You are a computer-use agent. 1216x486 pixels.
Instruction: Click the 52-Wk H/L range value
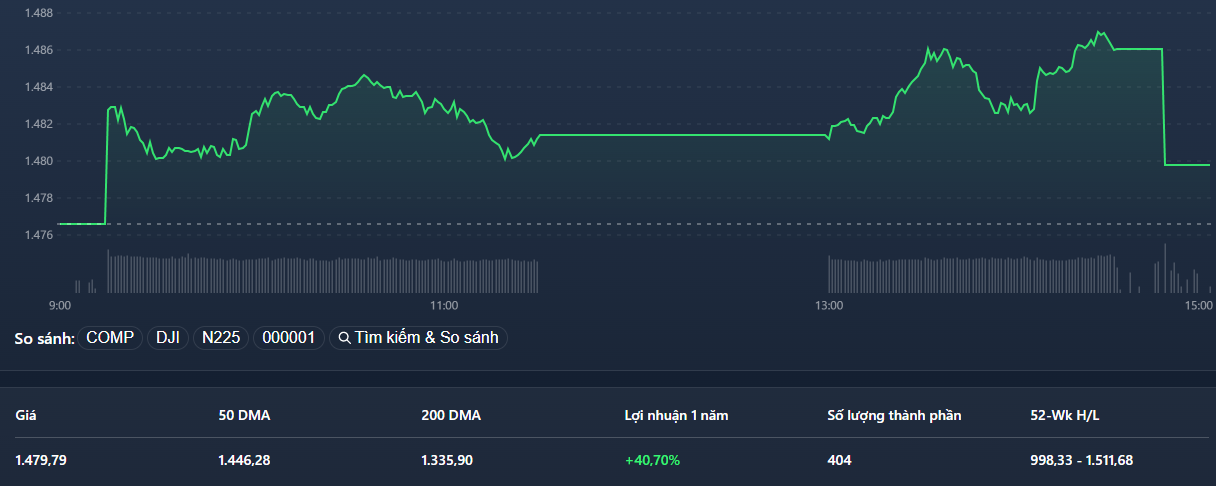(x=1081, y=460)
